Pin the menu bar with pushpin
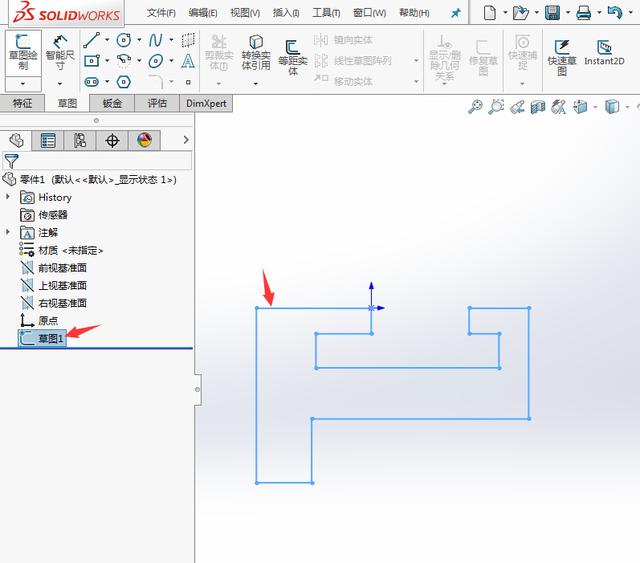Screen dimensions: 640x563 [x=456, y=13]
